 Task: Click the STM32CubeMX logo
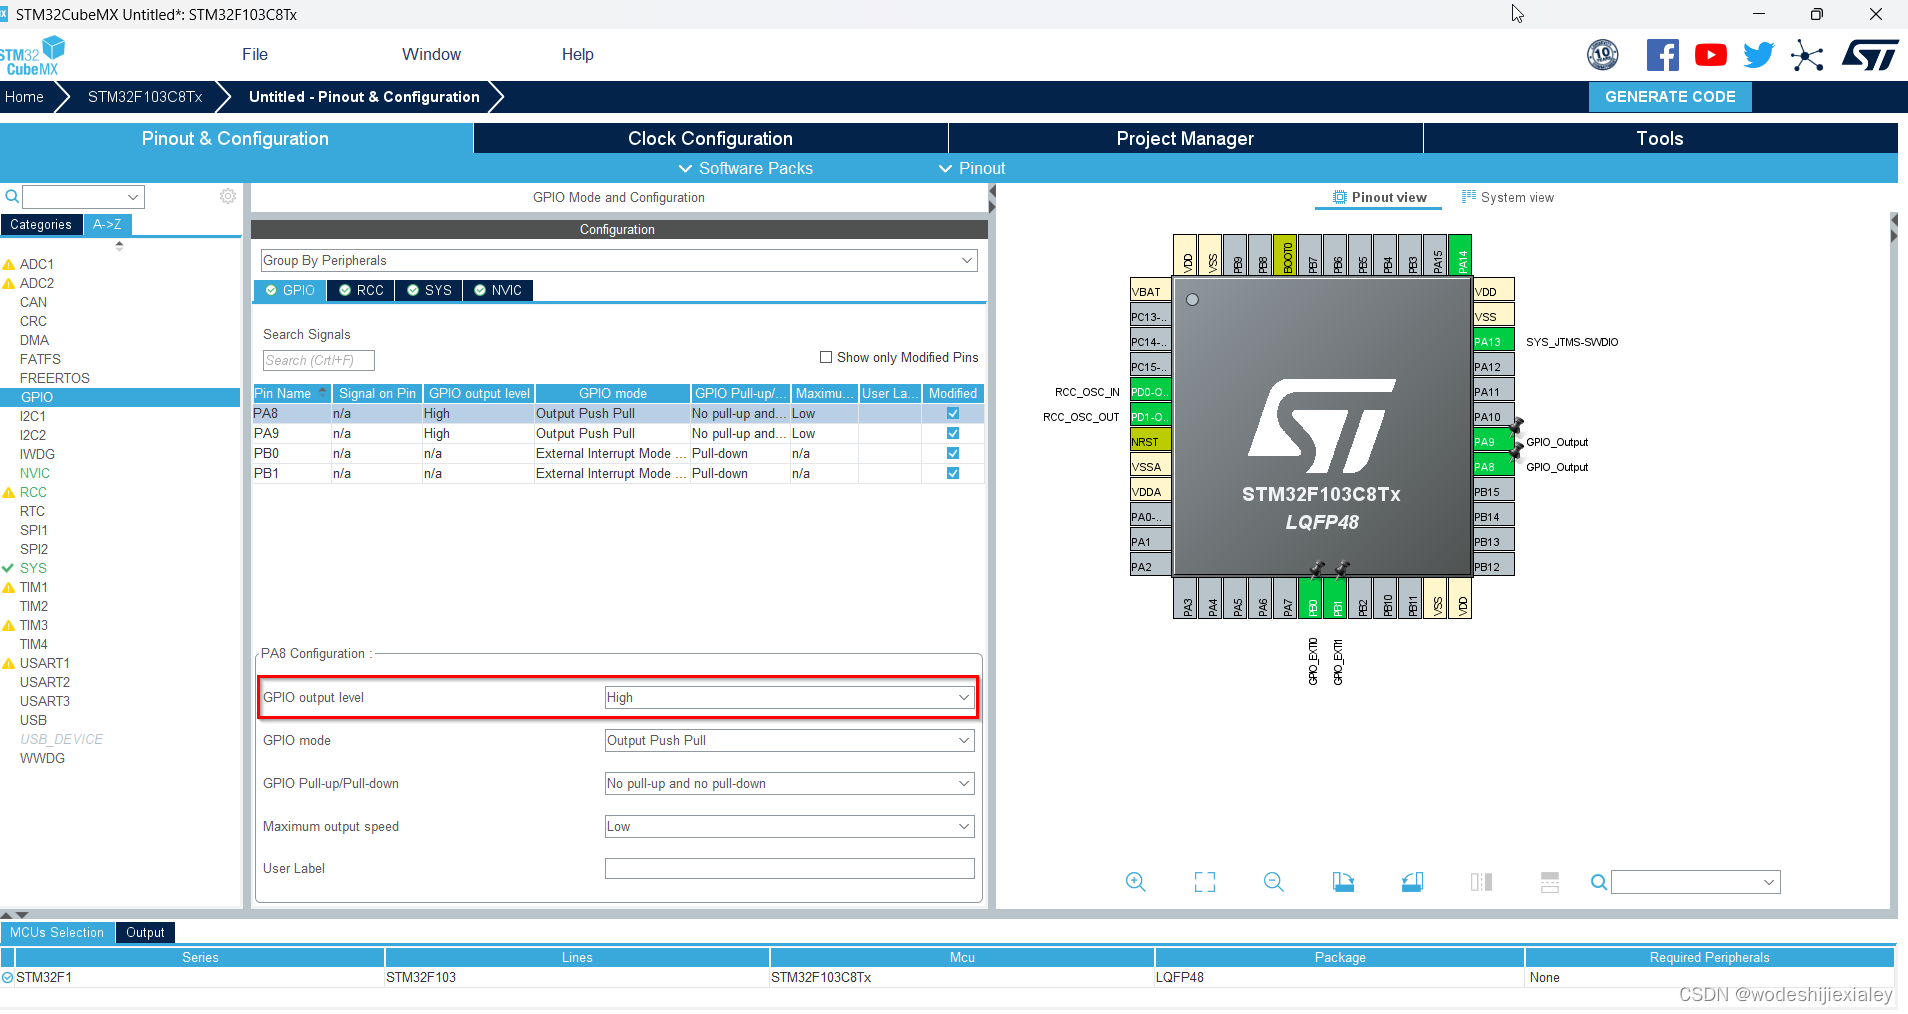[x=32, y=56]
